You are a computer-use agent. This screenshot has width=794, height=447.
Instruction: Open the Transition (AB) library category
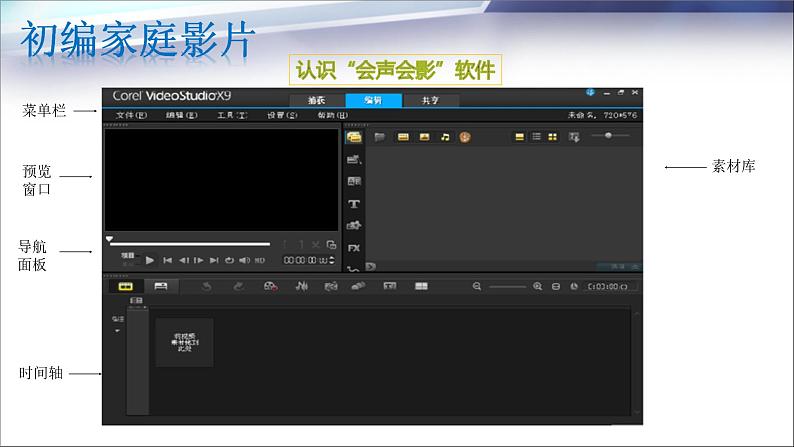354,181
